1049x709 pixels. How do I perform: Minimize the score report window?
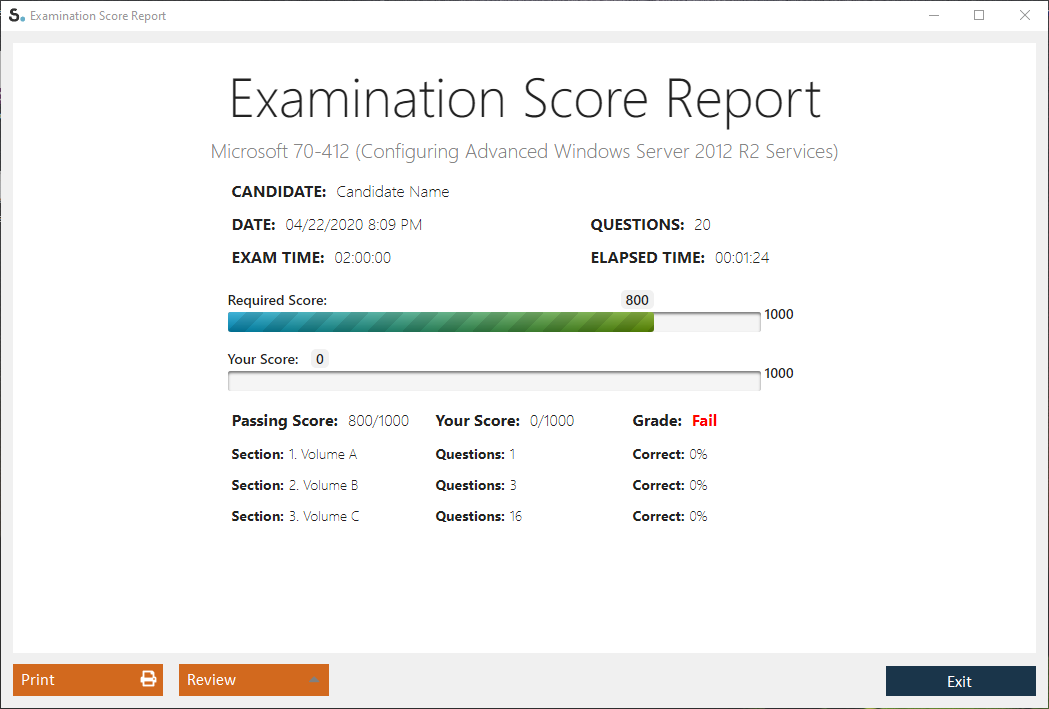(x=934, y=16)
